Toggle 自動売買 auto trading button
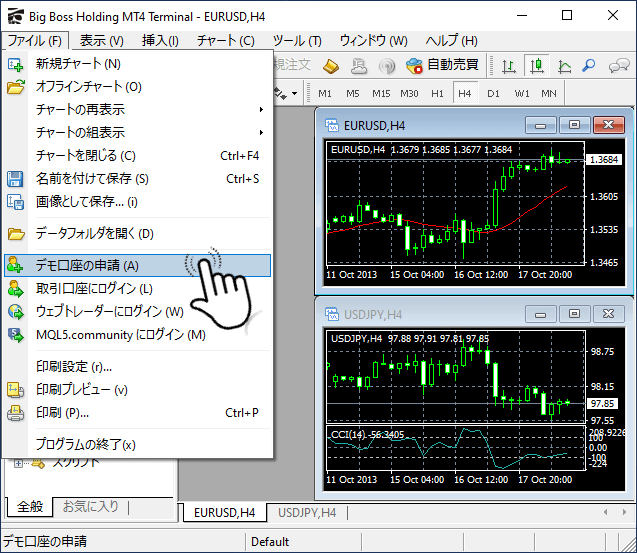 coord(443,65)
